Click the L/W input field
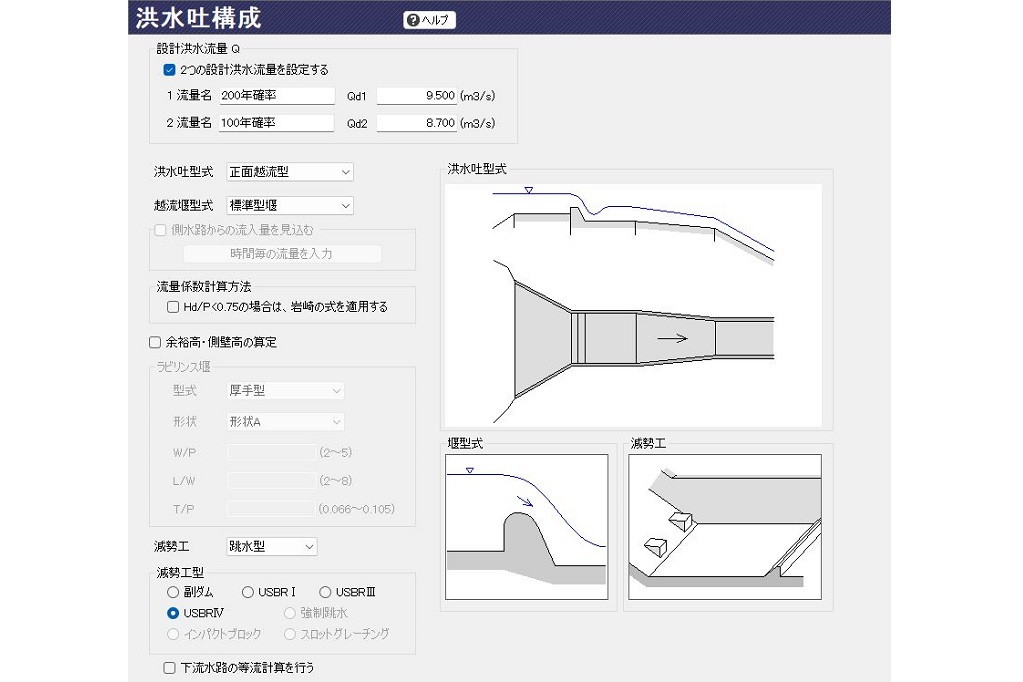Screen dimensions: 1023x682 click(271, 481)
